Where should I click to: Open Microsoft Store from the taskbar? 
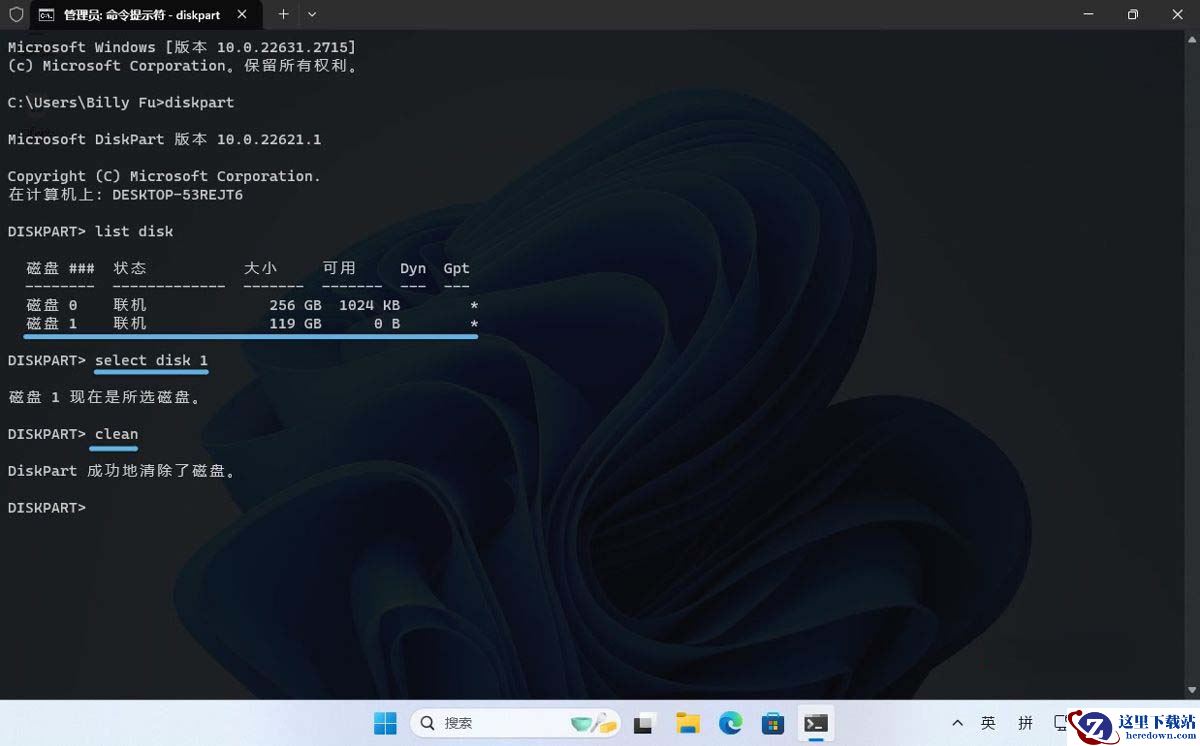click(772, 723)
